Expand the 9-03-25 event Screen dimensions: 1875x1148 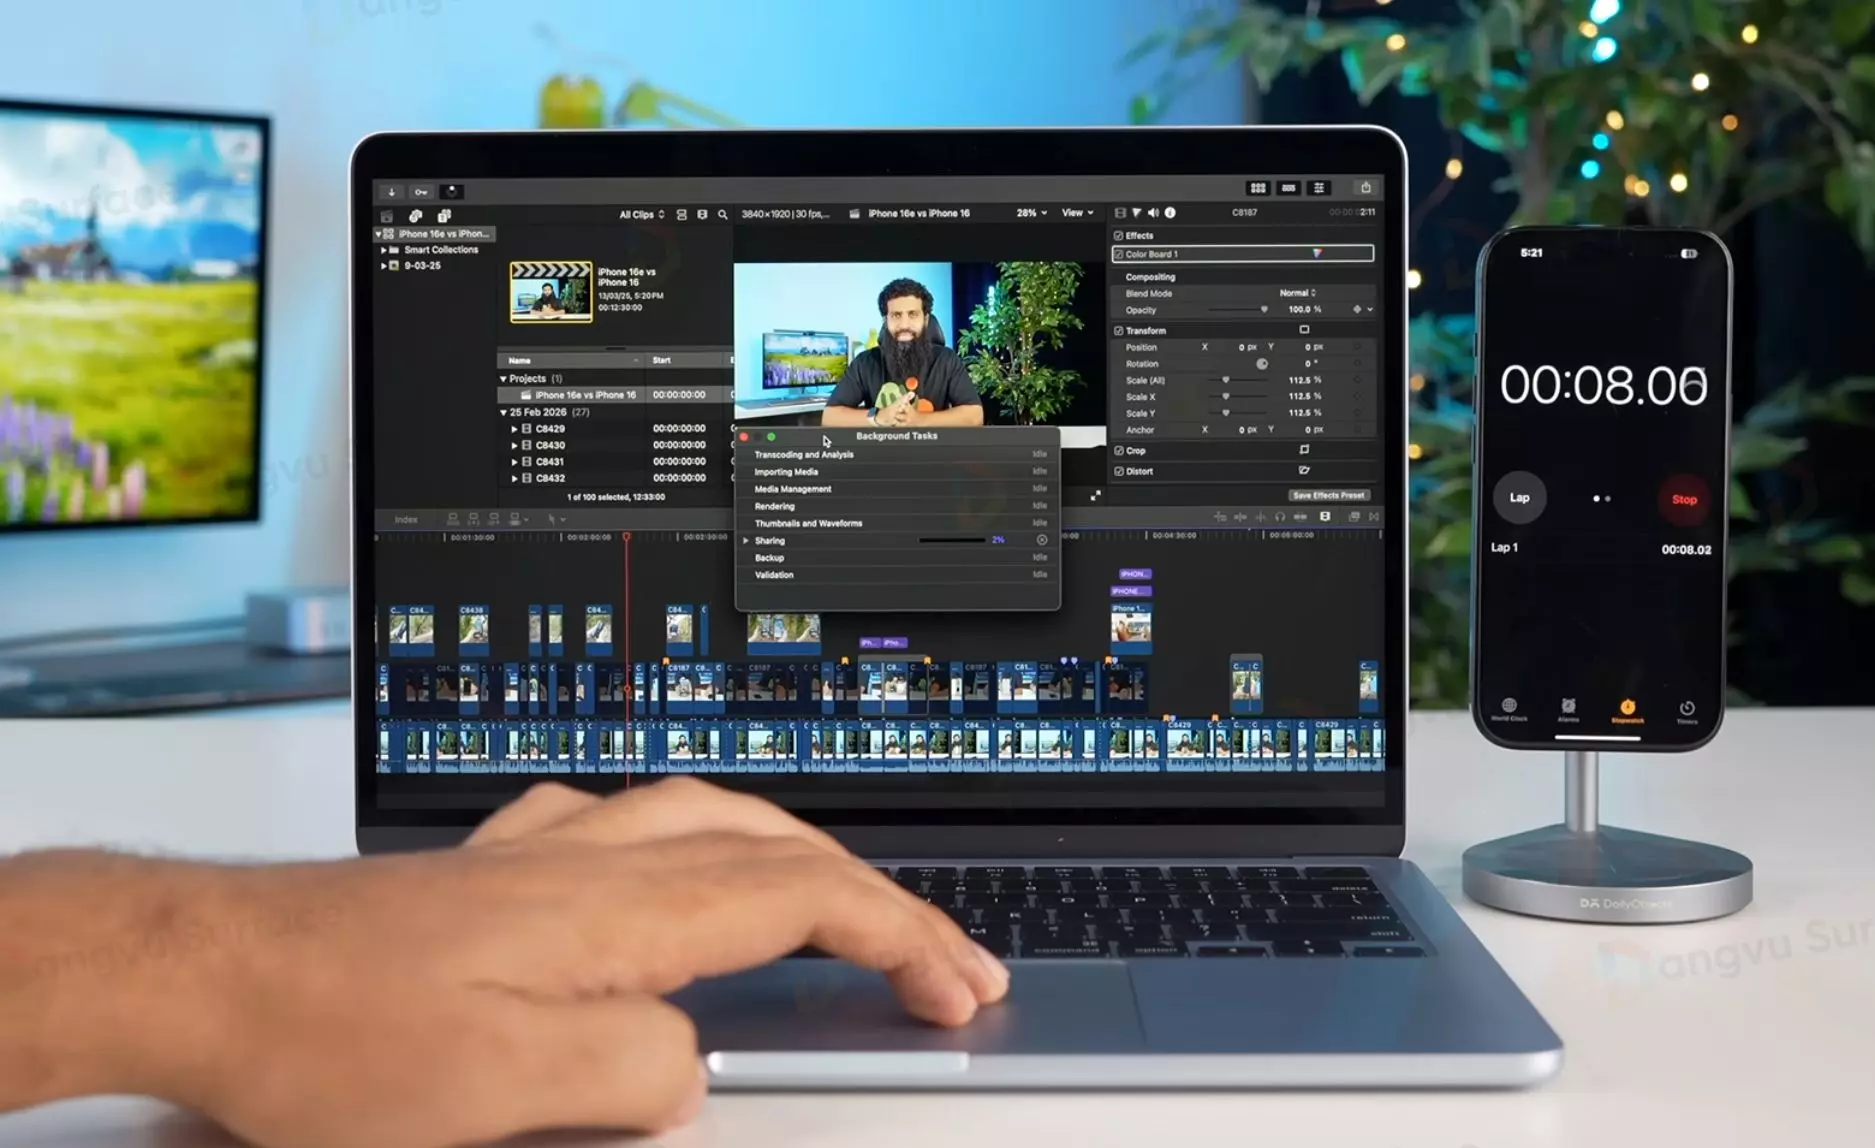[x=384, y=266]
